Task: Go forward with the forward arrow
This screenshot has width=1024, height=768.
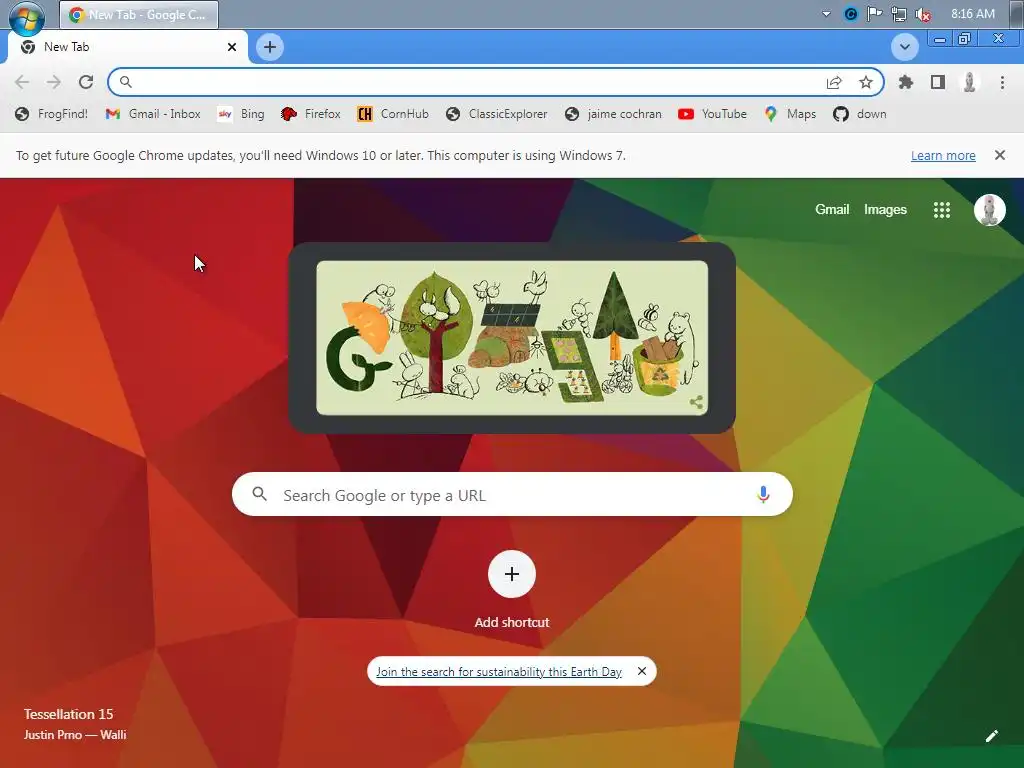Action: 54,82
